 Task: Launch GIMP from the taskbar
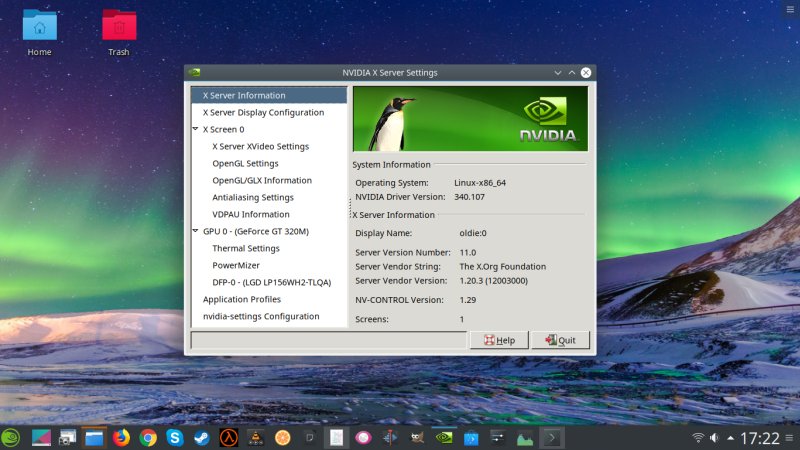(417, 438)
